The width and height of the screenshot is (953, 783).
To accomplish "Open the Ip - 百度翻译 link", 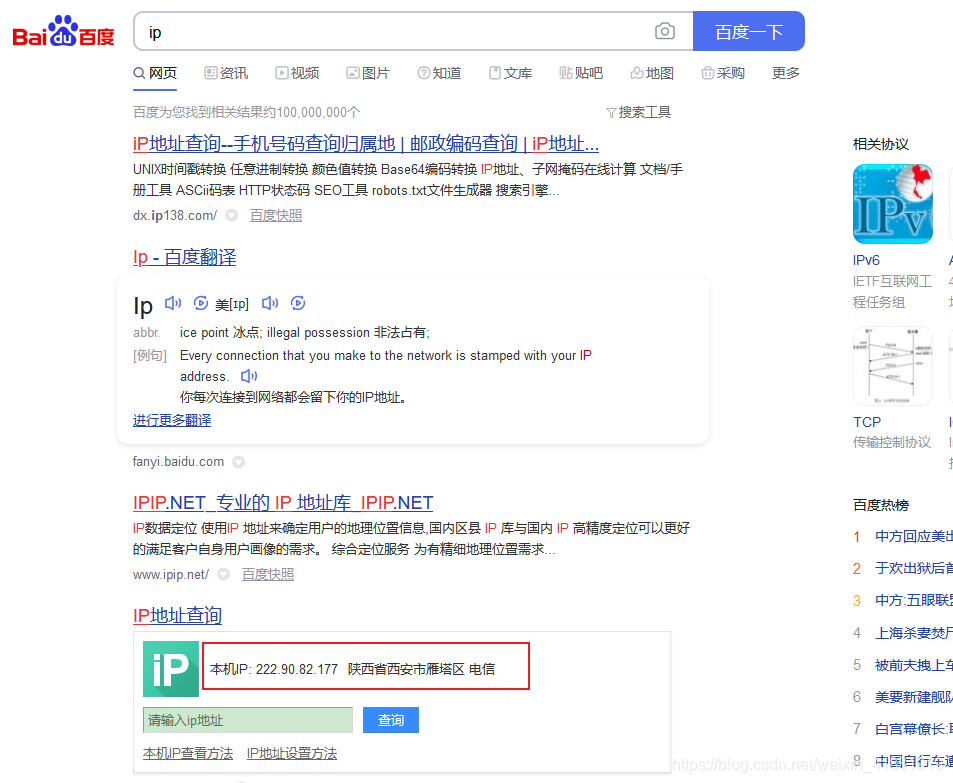I will (x=184, y=257).
